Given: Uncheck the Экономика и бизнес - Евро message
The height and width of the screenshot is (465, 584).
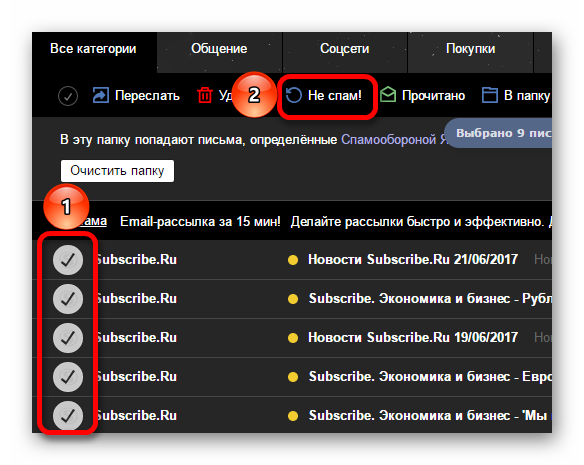Looking at the screenshot, I should coord(68,377).
